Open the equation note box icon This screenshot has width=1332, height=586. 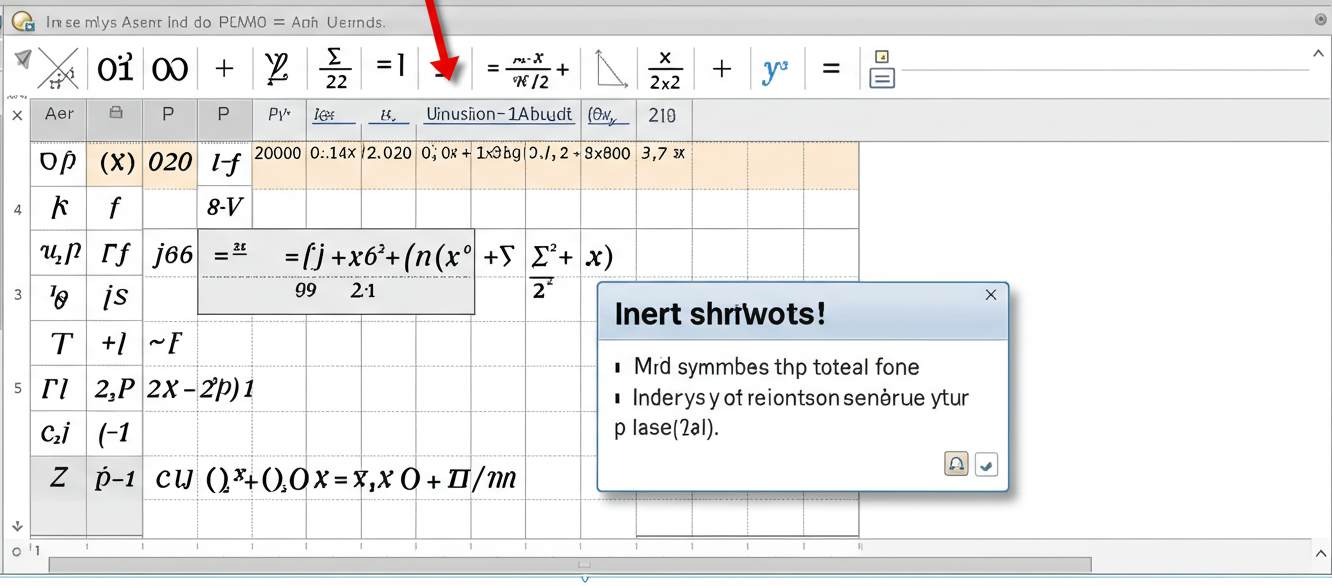coord(882,69)
